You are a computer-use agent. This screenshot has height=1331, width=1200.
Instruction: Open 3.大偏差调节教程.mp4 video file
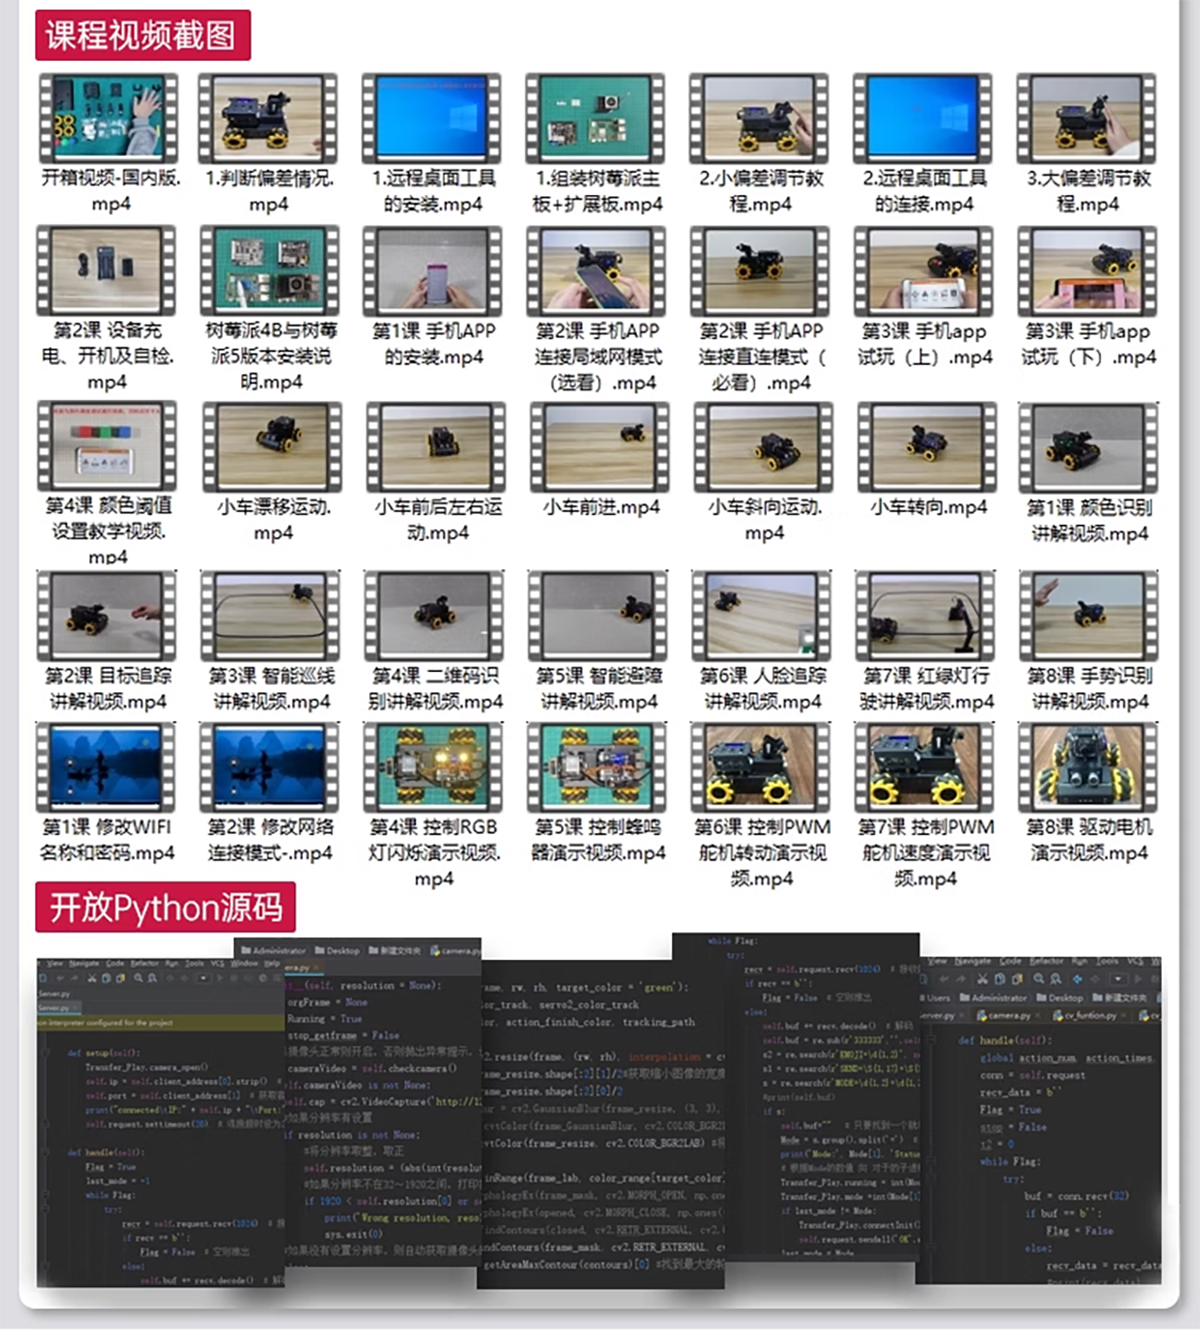[1086, 119]
